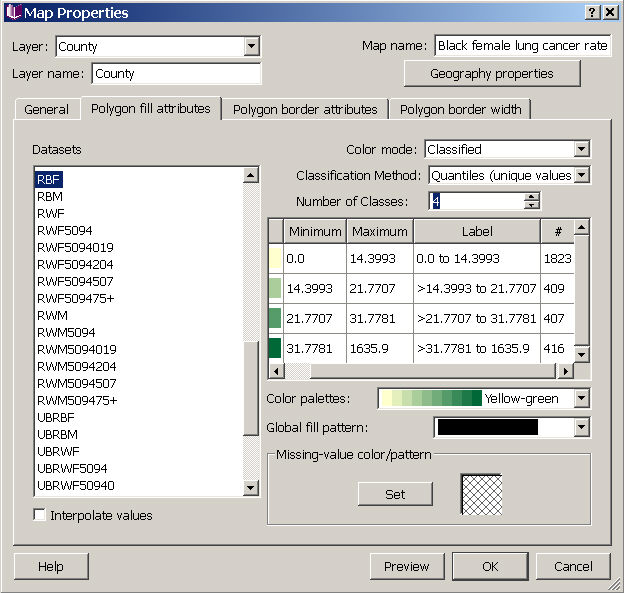Click the Geography properties button
Image resolution: width=624 pixels, height=593 pixels.
(x=491, y=74)
